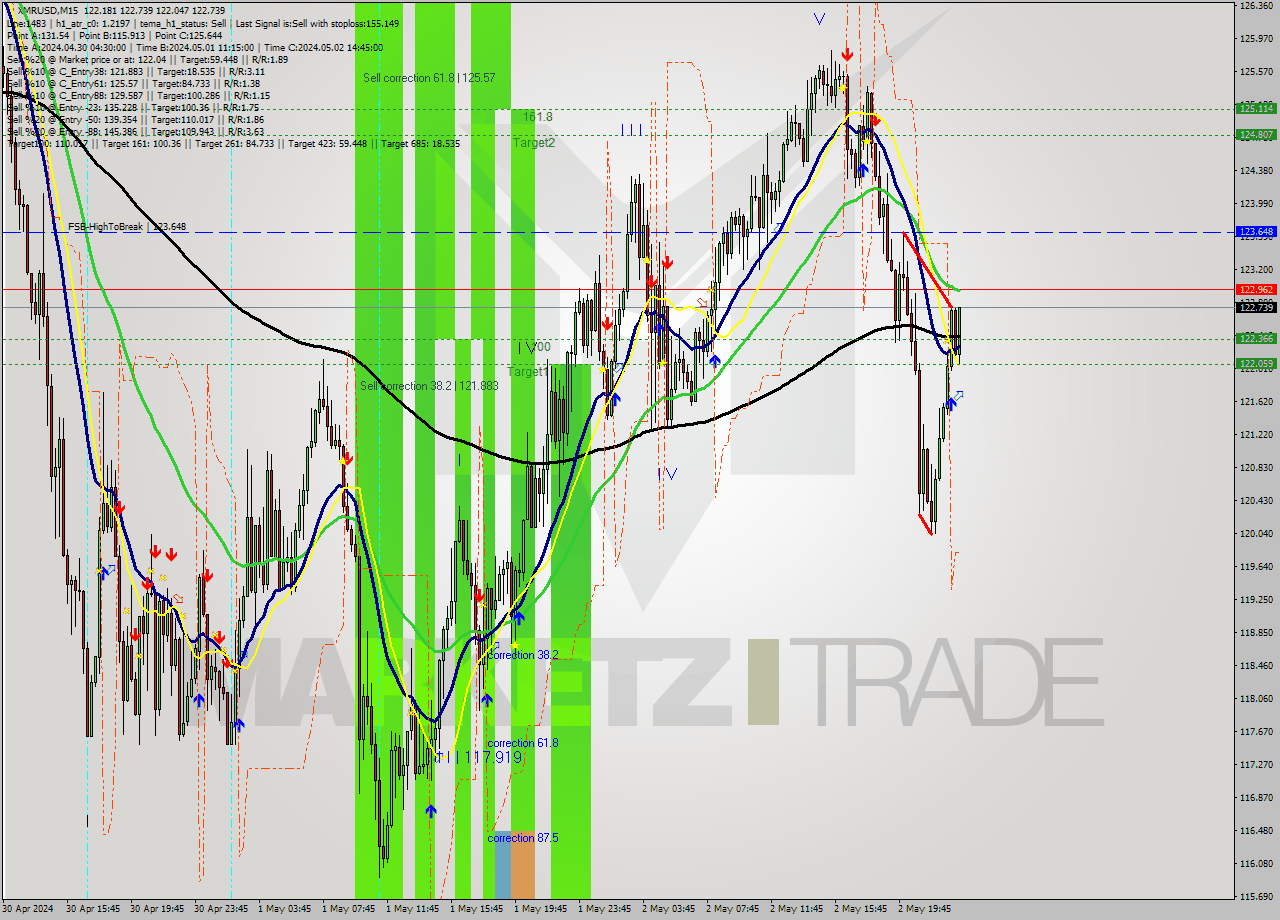Image resolution: width=1280 pixels, height=920 pixels.
Task: Click the '1 May 19:45' time axis label
Action: (539, 909)
